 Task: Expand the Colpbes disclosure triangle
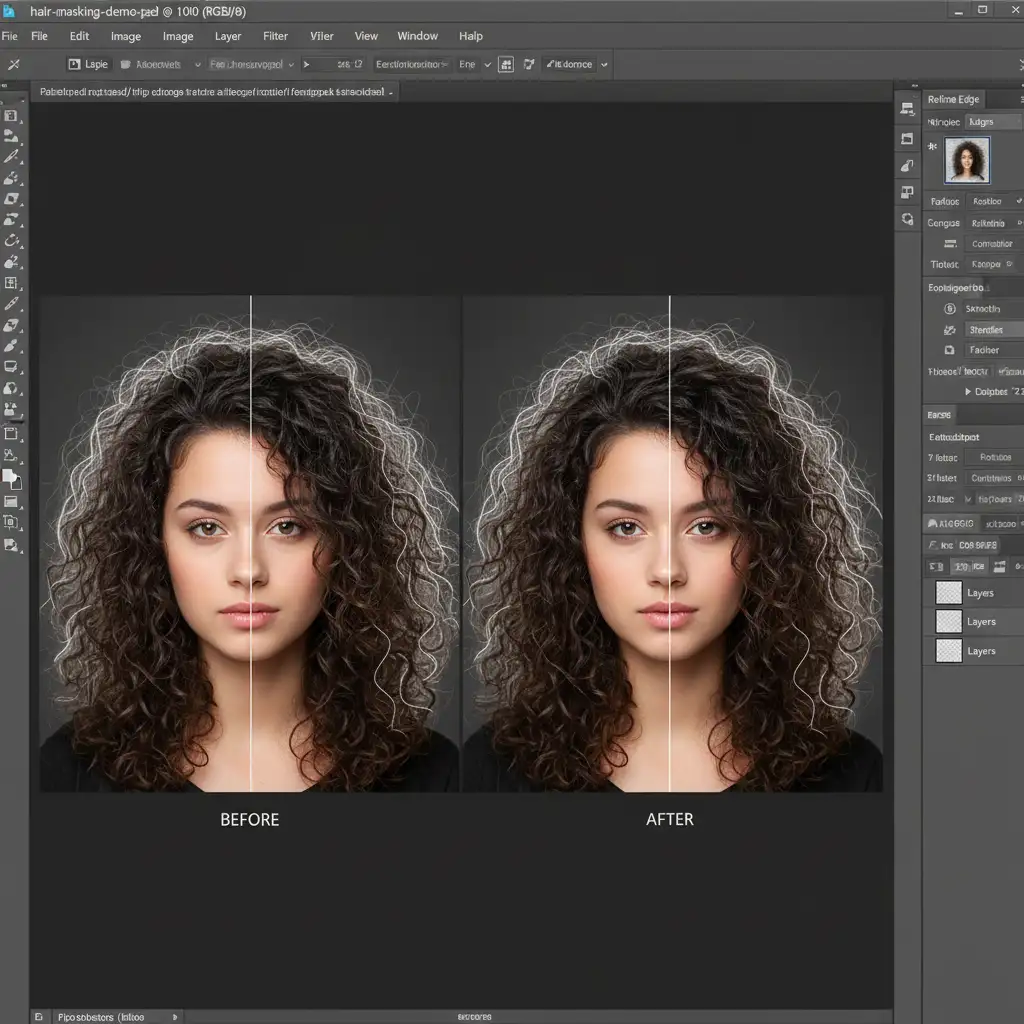tap(967, 392)
